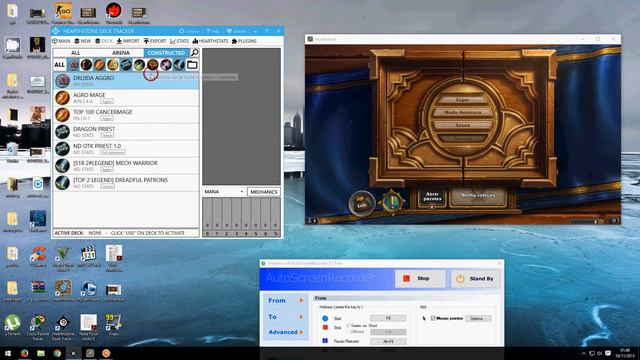Click Stand By in AutoScreenRecorder

(x=476, y=278)
